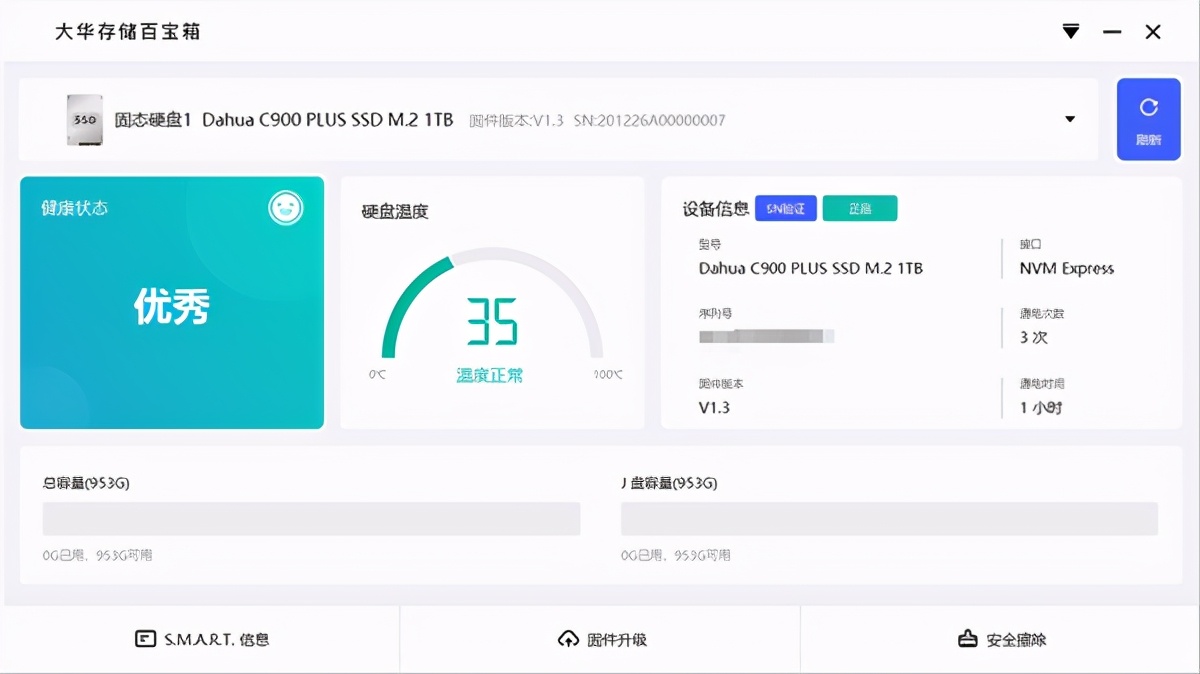Select the SSD drive thumbnail icon
The width and height of the screenshot is (1200, 674).
click(84, 119)
